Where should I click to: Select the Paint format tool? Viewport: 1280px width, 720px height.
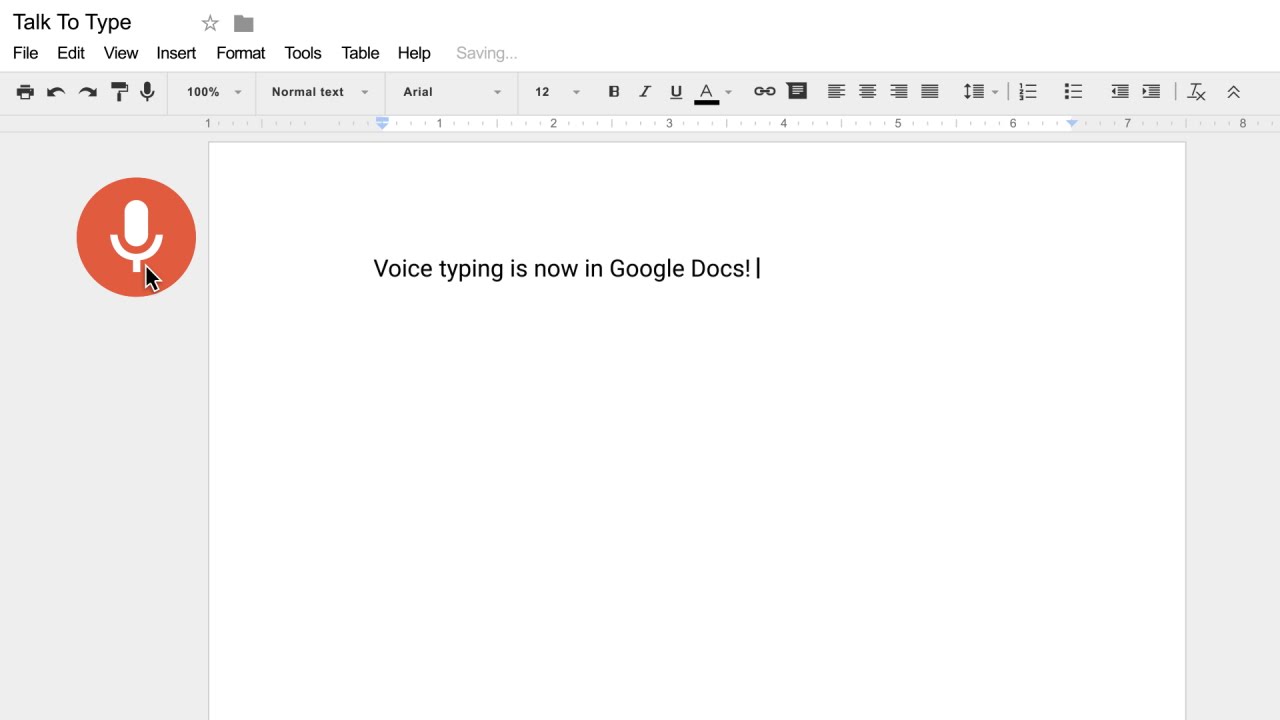point(118,91)
